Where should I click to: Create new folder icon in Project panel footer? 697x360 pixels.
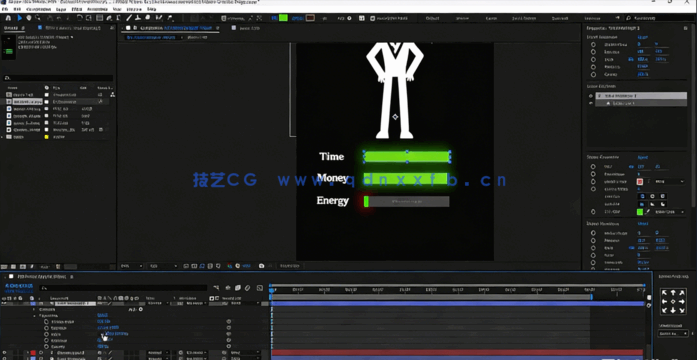point(14,267)
